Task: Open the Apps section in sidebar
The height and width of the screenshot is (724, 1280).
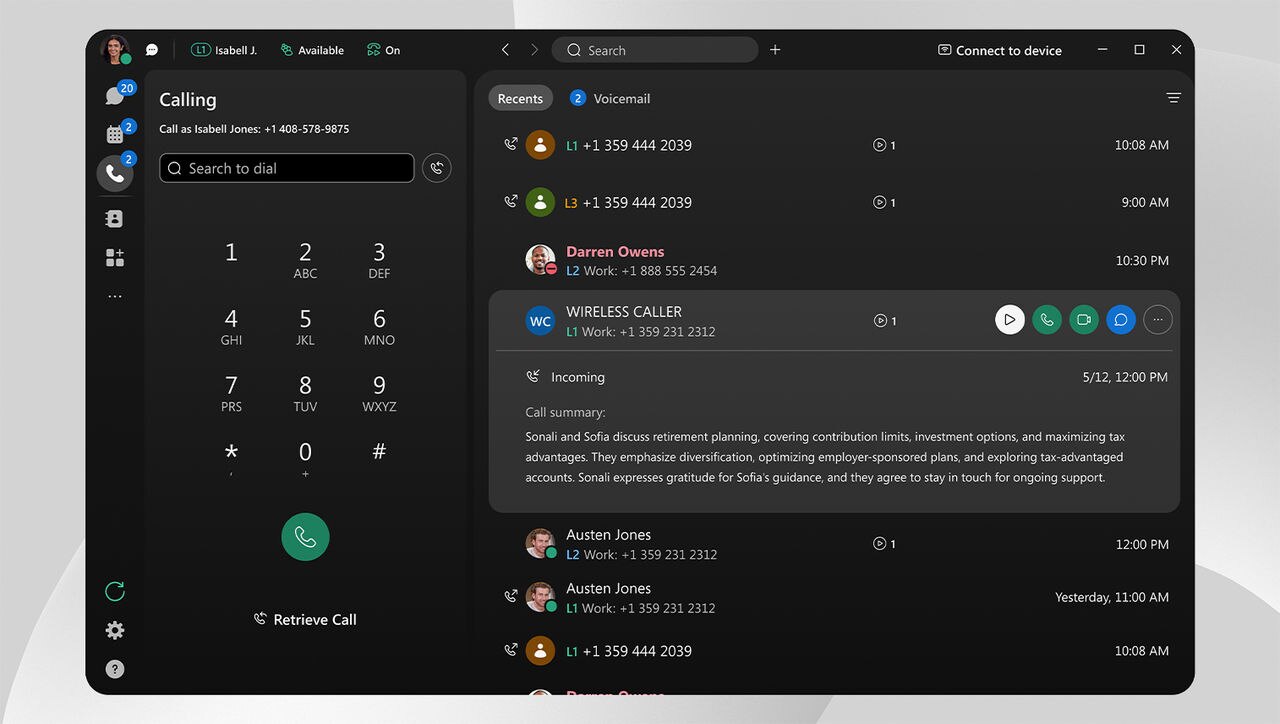Action: click(x=114, y=257)
